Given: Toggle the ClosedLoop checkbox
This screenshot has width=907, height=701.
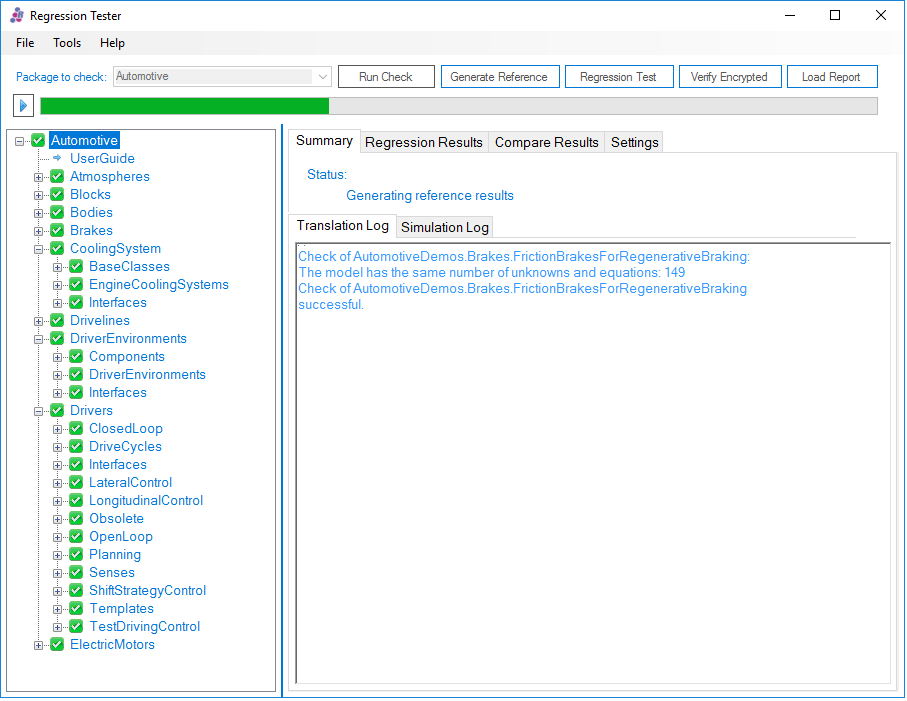Looking at the screenshot, I should coord(76,429).
